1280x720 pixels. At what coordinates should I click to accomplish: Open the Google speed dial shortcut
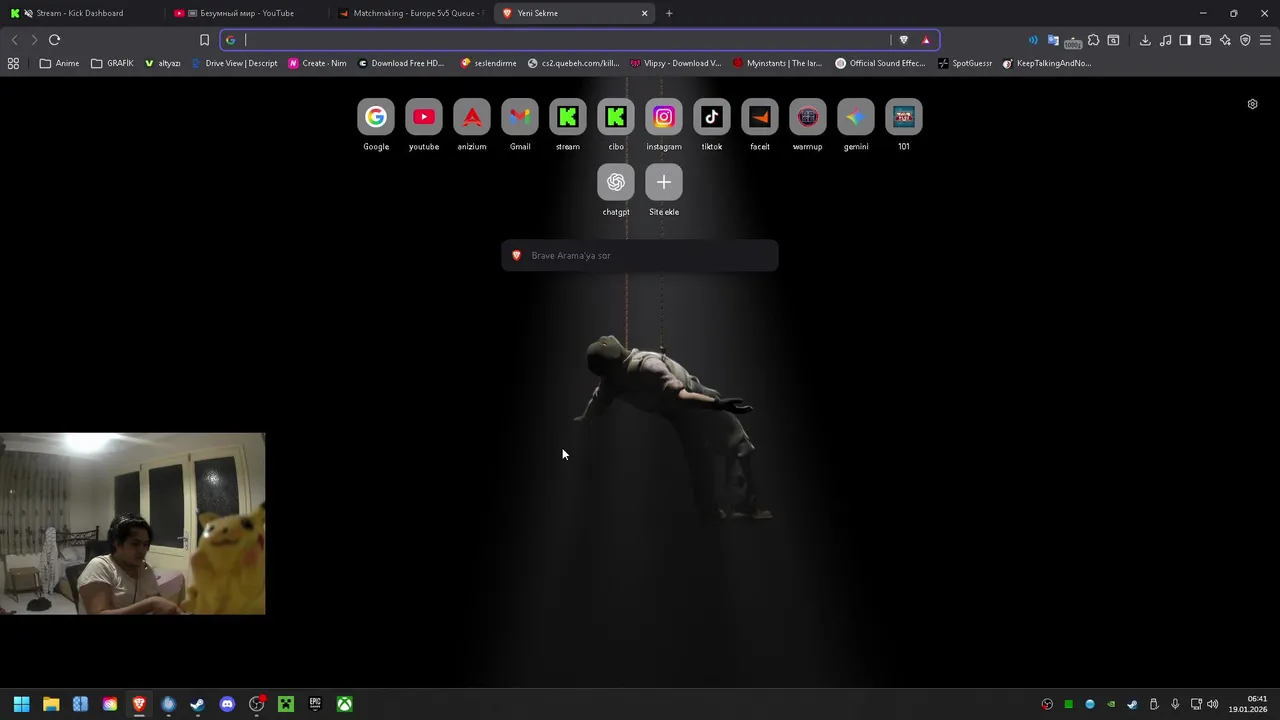[376, 117]
